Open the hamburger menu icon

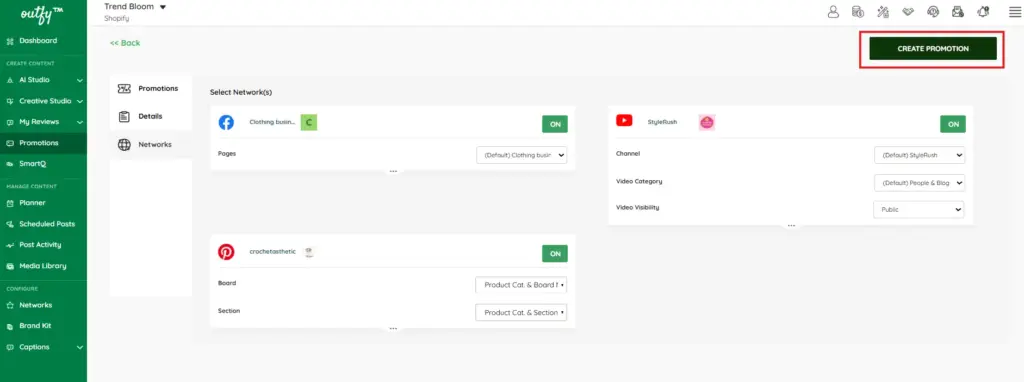pos(1014,12)
